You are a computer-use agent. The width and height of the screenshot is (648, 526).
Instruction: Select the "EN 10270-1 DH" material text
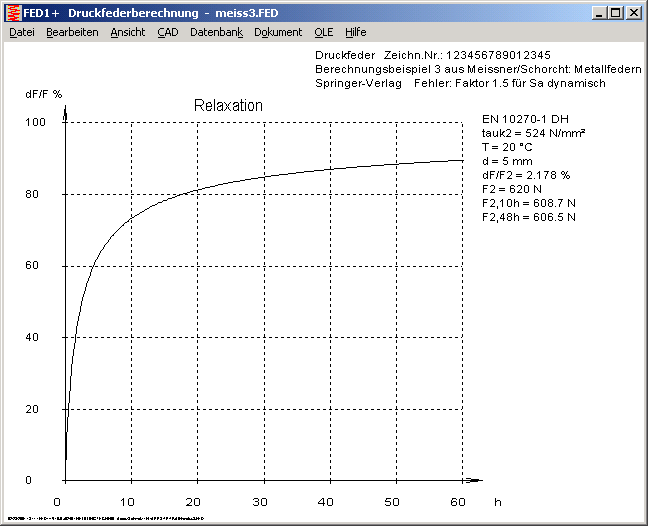524,119
